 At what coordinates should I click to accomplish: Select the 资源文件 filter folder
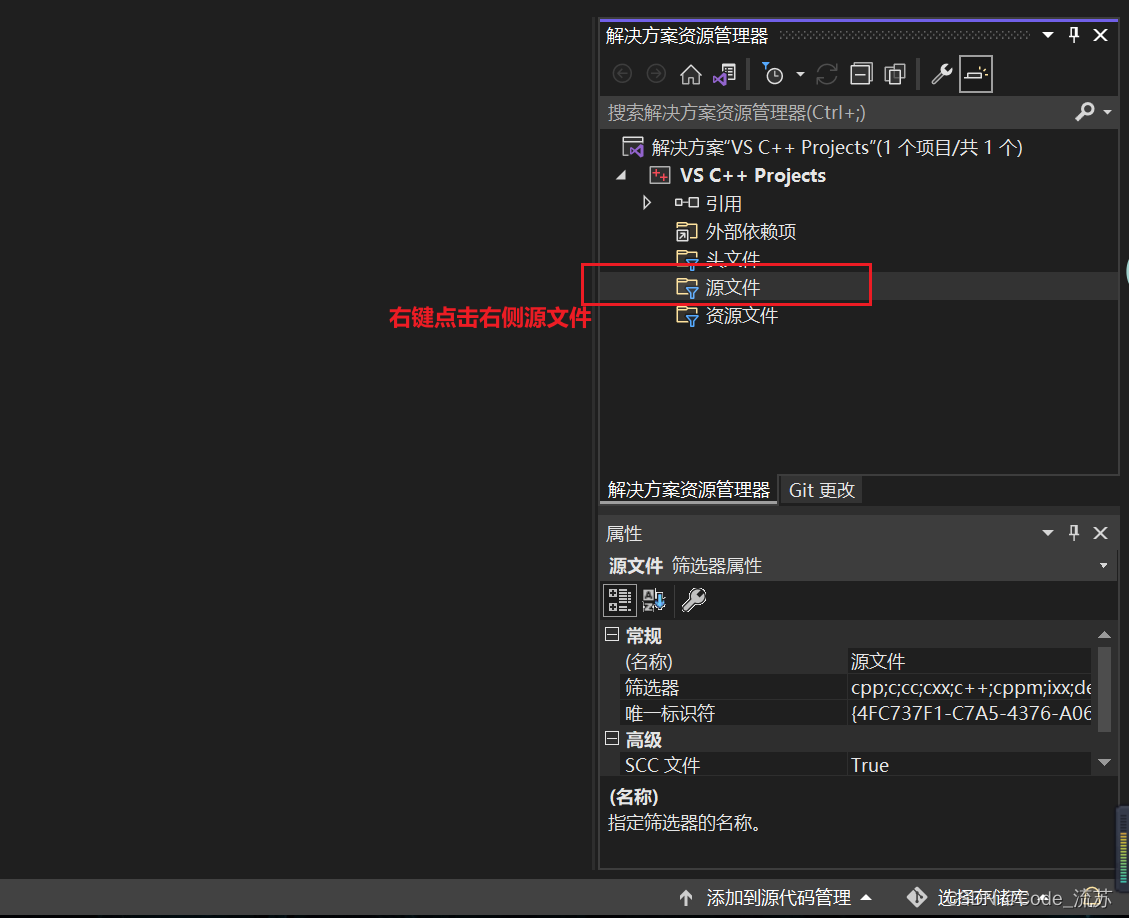(727, 315)
